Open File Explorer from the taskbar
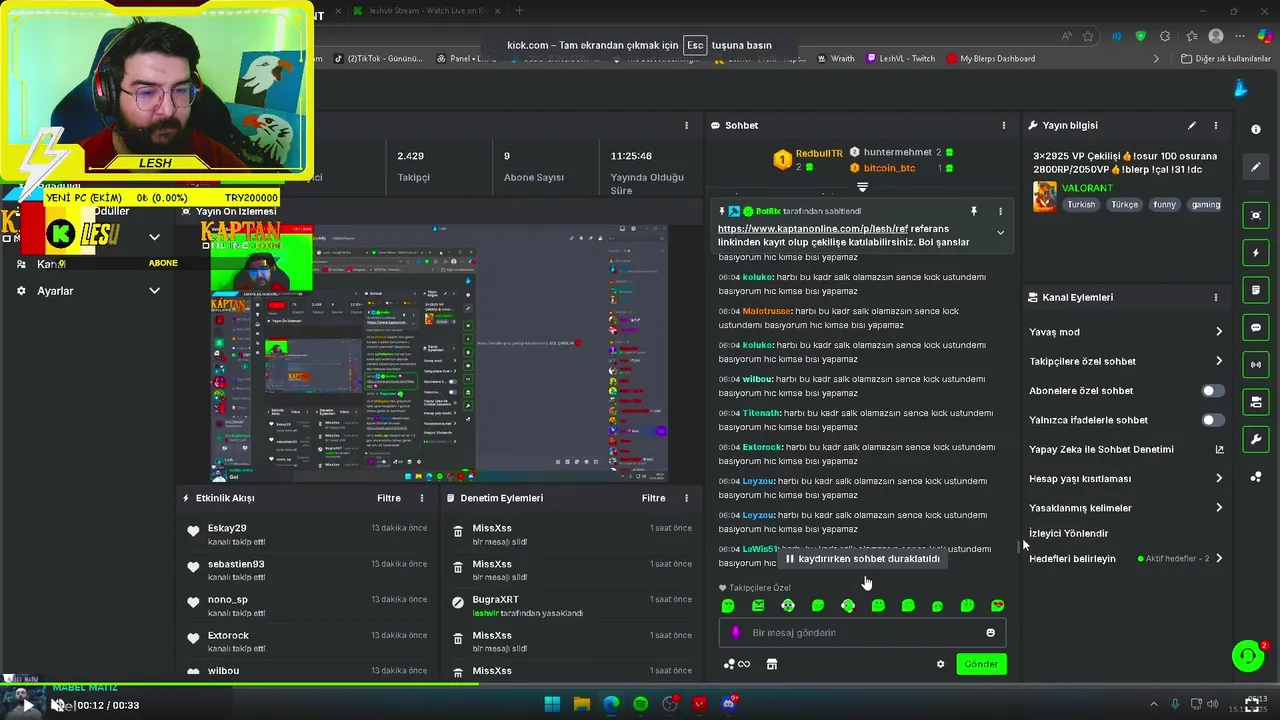Screen dimensions: 1280x720 (582, 704)
